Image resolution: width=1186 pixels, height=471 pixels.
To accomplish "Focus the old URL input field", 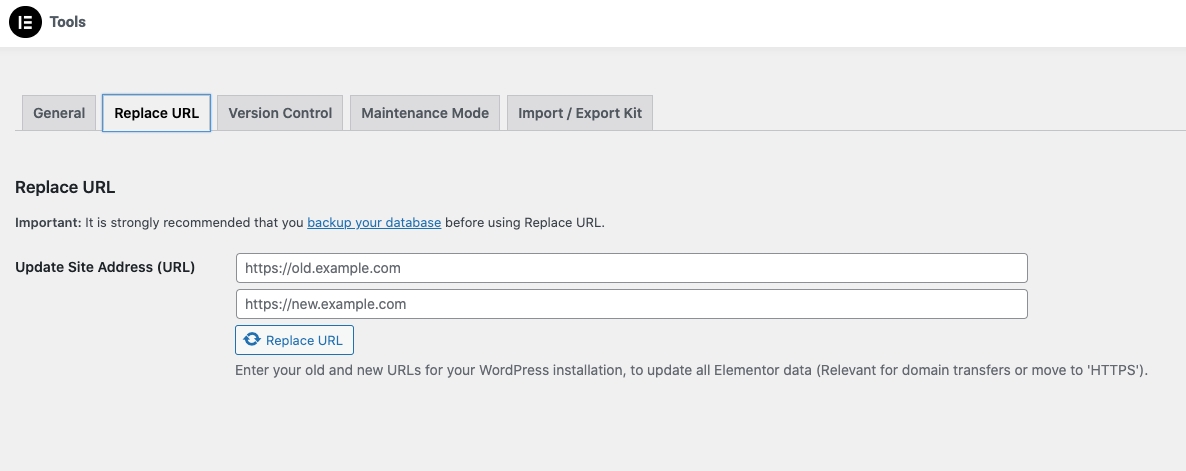I will (x=631, y=268).
